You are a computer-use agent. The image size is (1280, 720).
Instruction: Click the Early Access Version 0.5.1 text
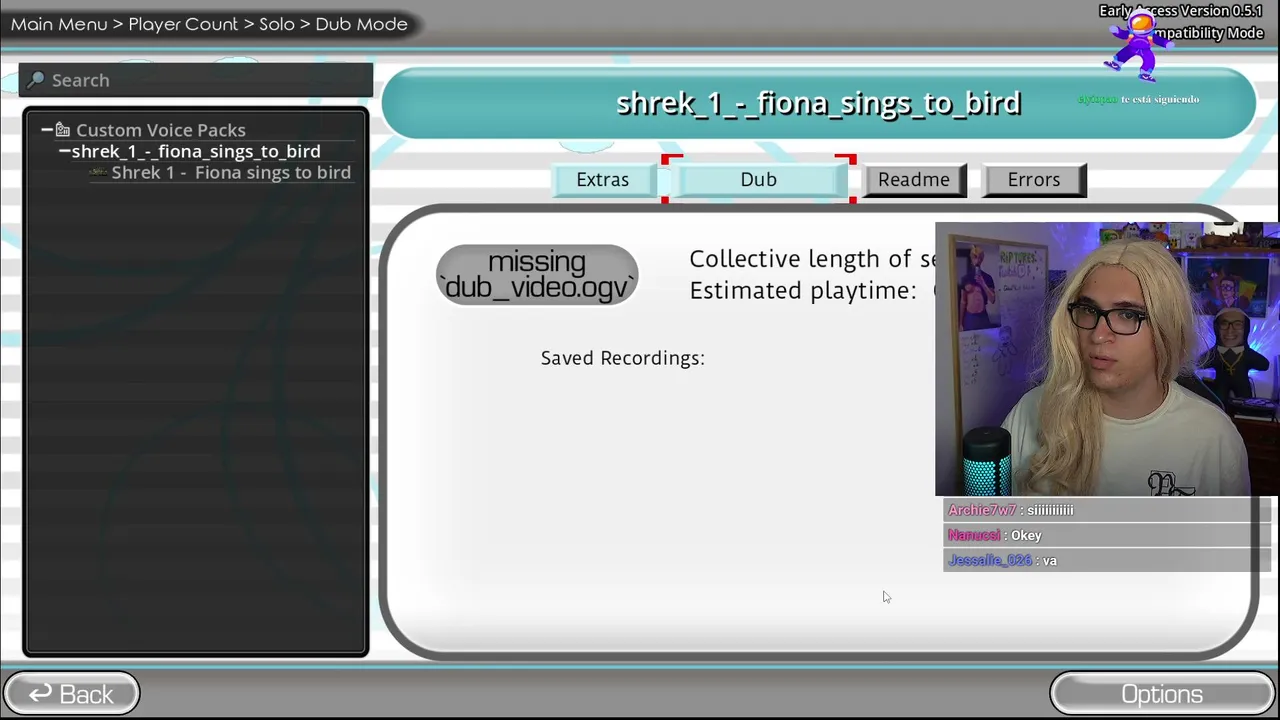point(1181,11)
